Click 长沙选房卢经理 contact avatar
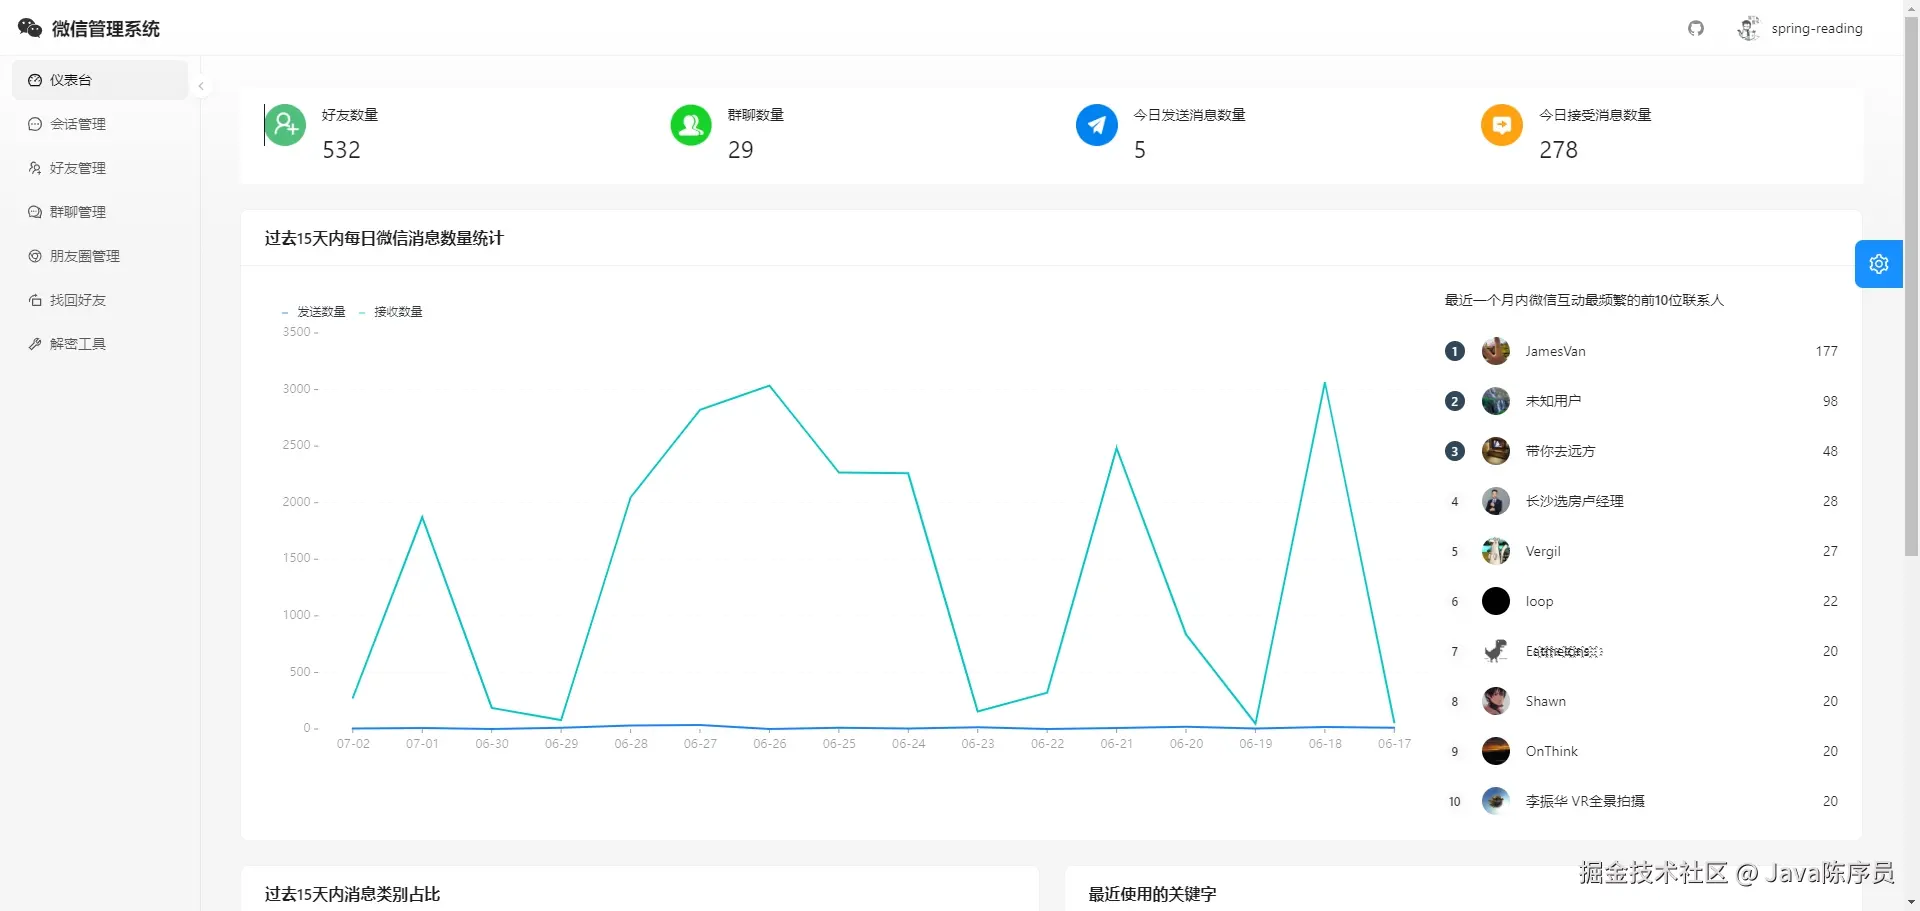This screenshot has height=911, width=1920. tap(1496, 501)
